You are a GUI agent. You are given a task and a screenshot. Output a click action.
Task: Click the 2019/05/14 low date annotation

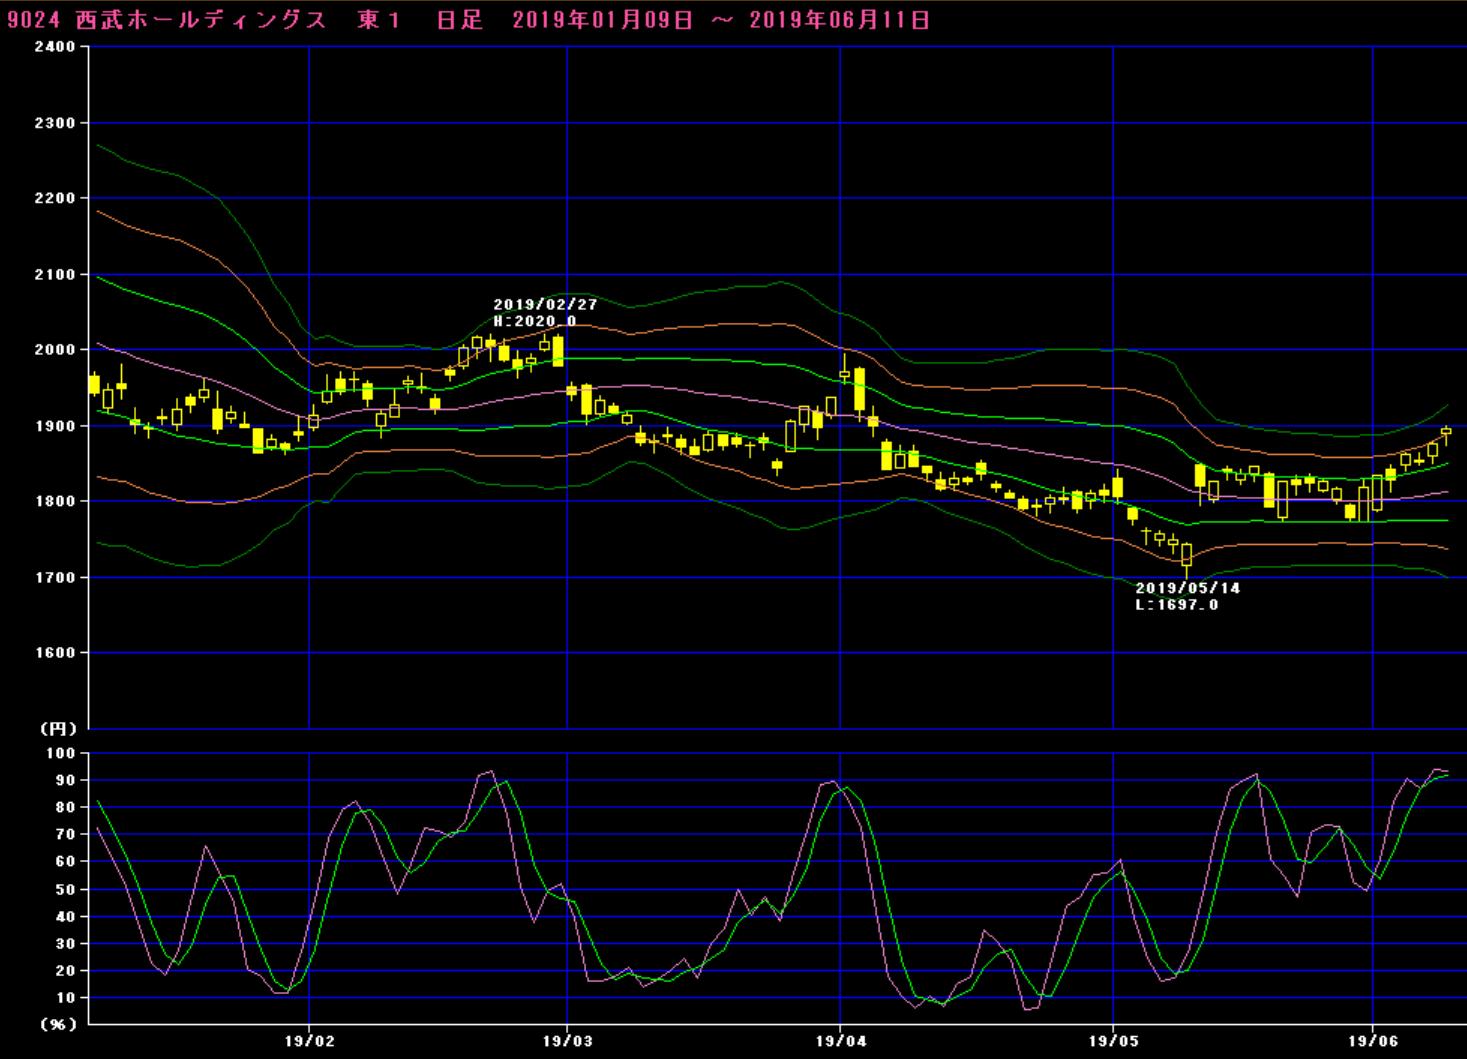tap(1187, 588)
